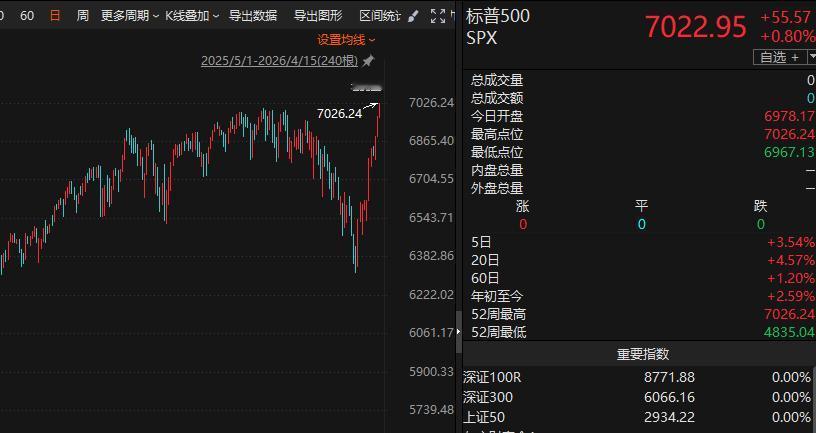This screenshot has width=816, height=433.
Task: Click the small arrow on side panel divider
Action: [x=458, y=332]
